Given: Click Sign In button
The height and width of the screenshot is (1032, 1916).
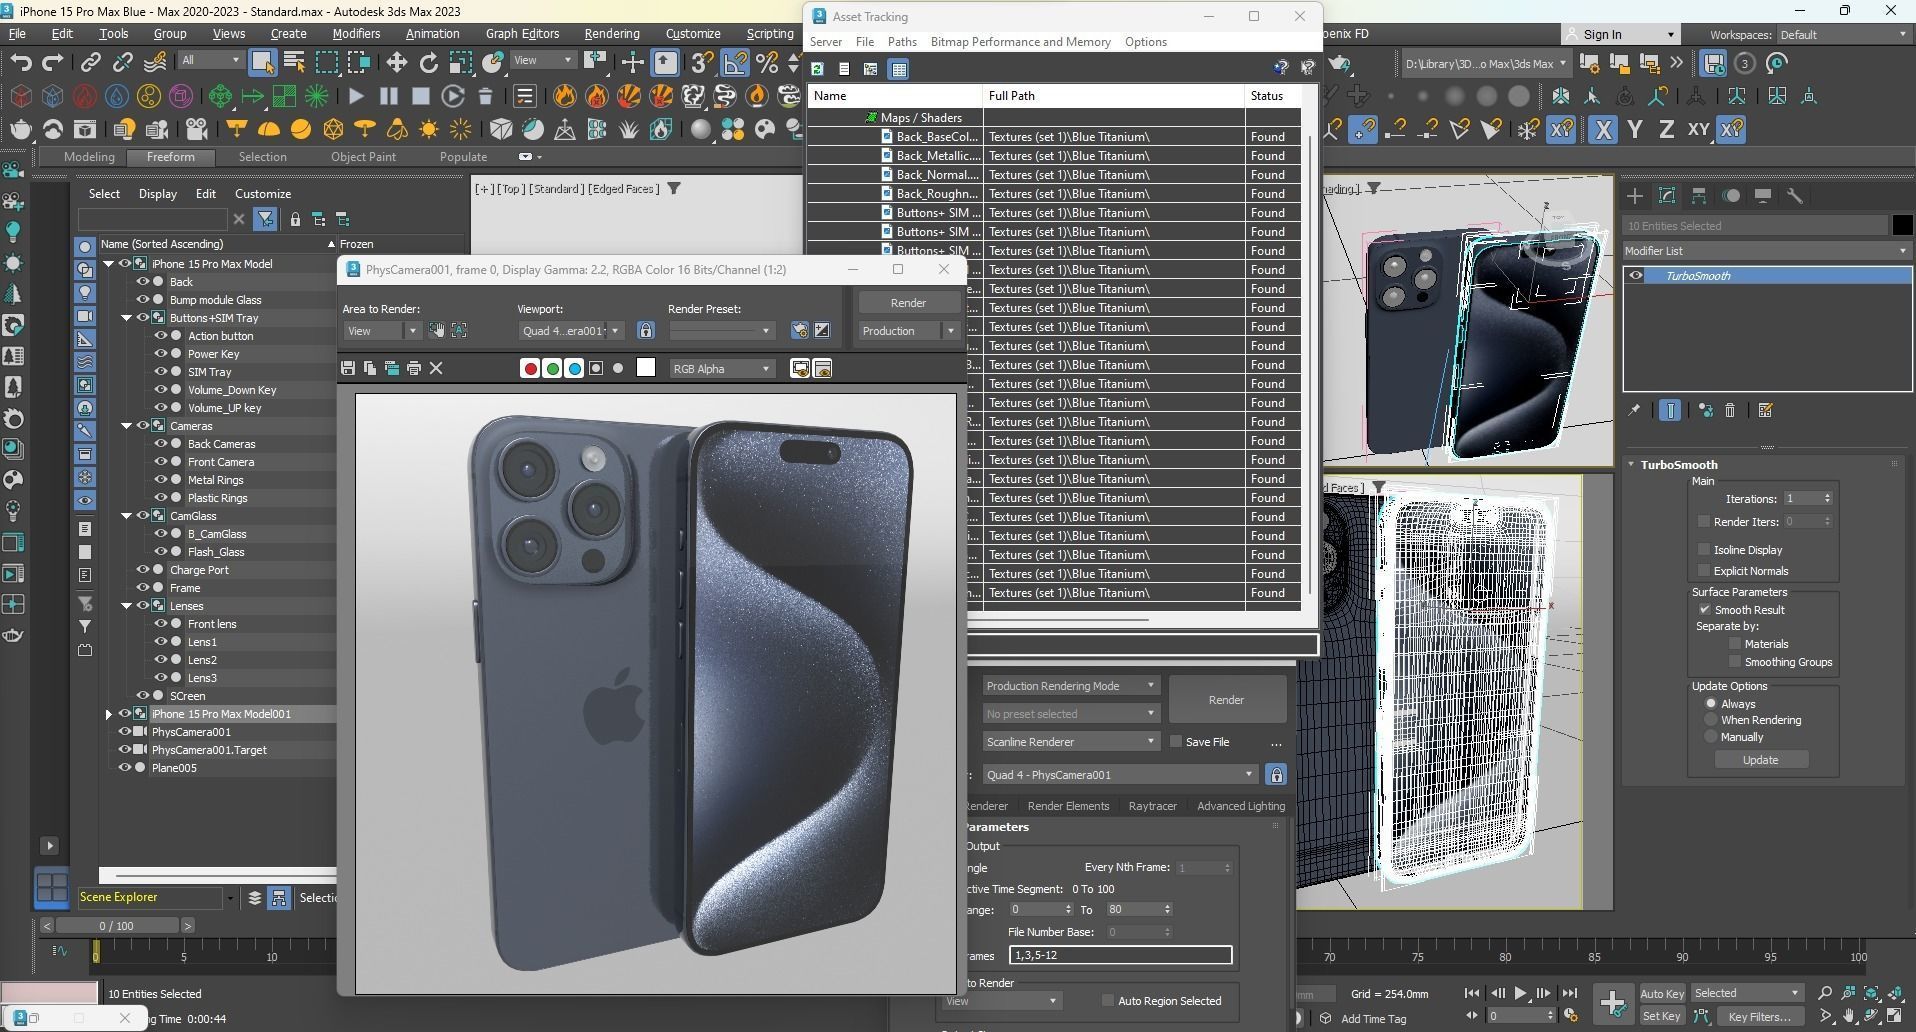Looking at the screenshot, I should click(1620, 35).
